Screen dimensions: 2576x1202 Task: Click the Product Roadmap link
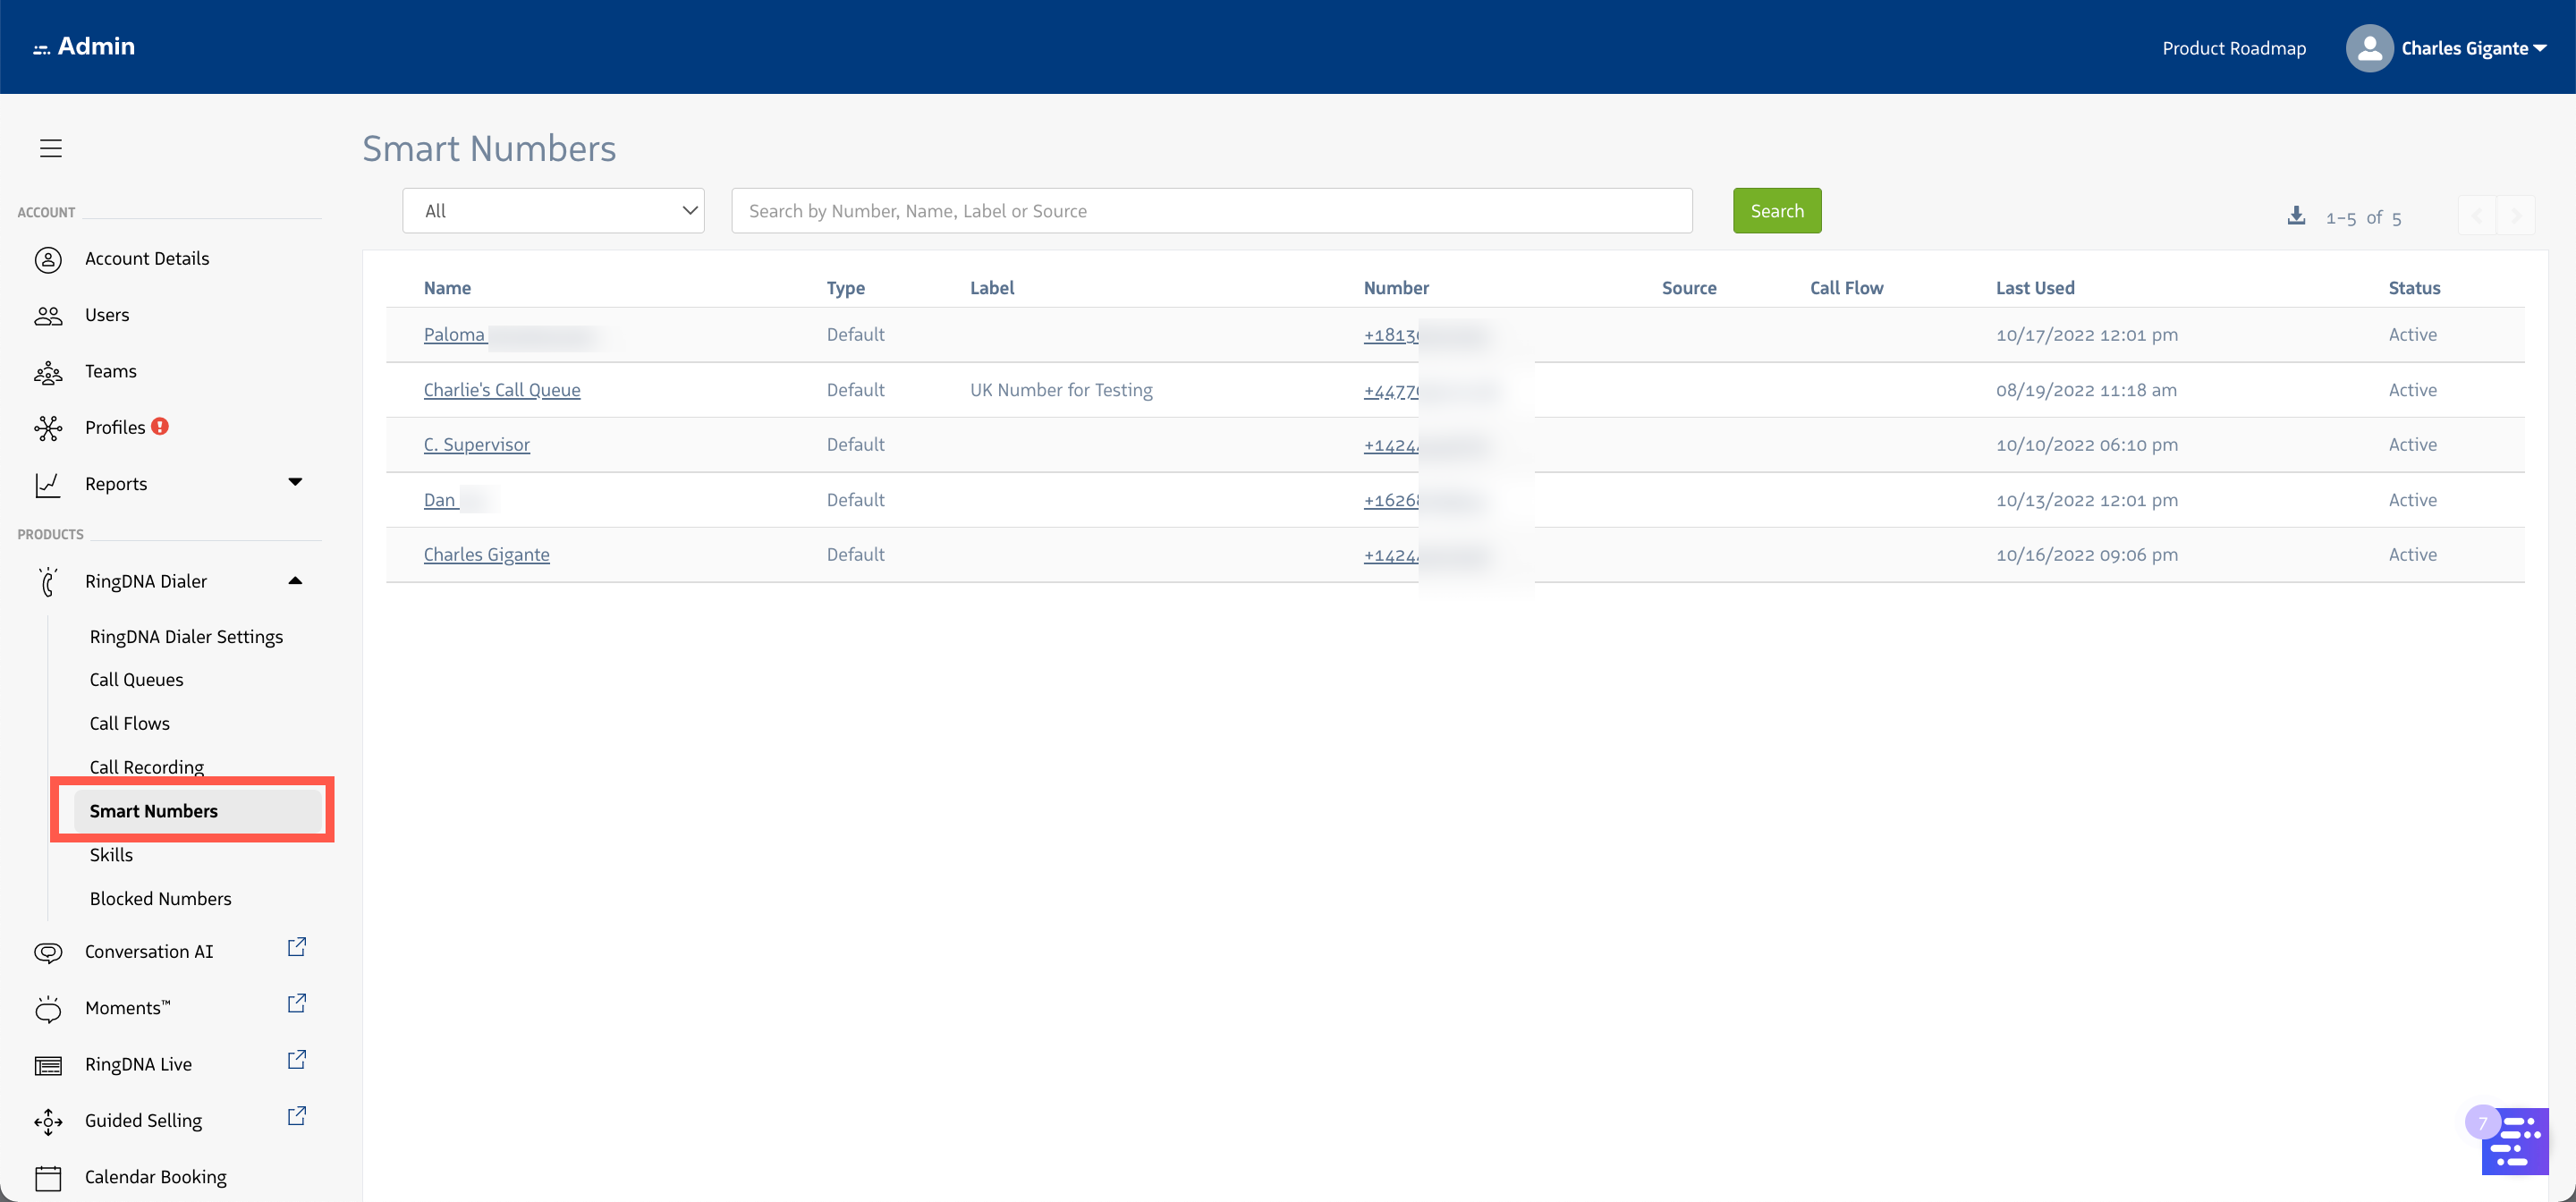[x=2233, y=48]
